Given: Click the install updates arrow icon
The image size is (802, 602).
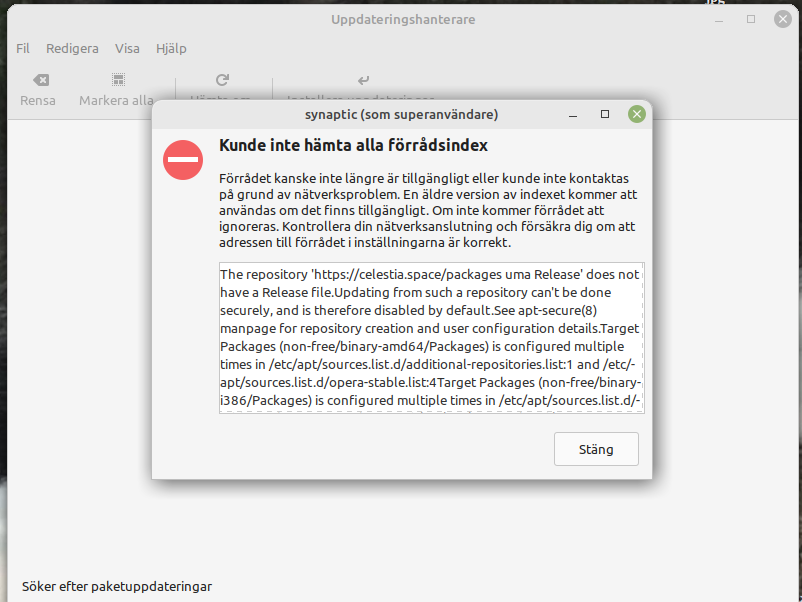Looking at the screenshot, I should (363, 80).
